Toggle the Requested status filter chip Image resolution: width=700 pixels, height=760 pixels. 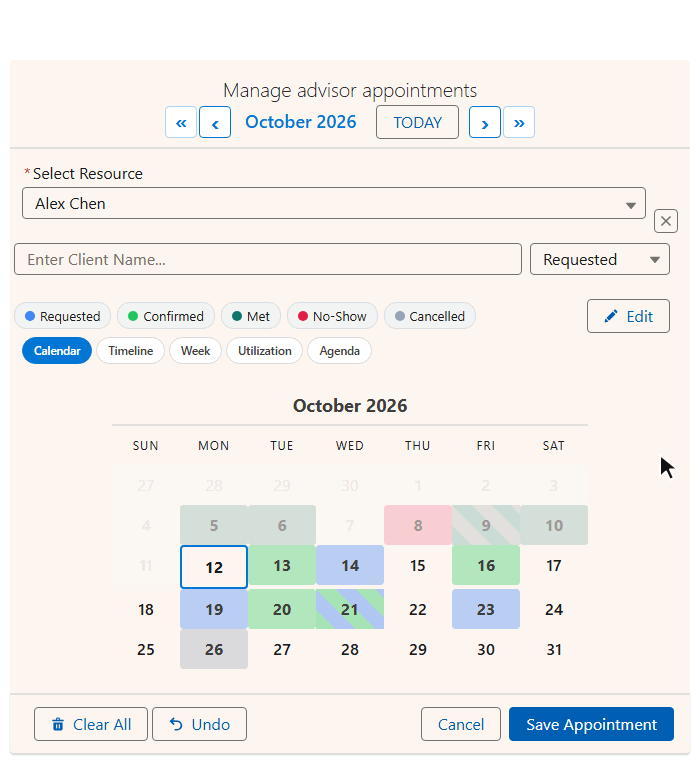tap(63, 316)
